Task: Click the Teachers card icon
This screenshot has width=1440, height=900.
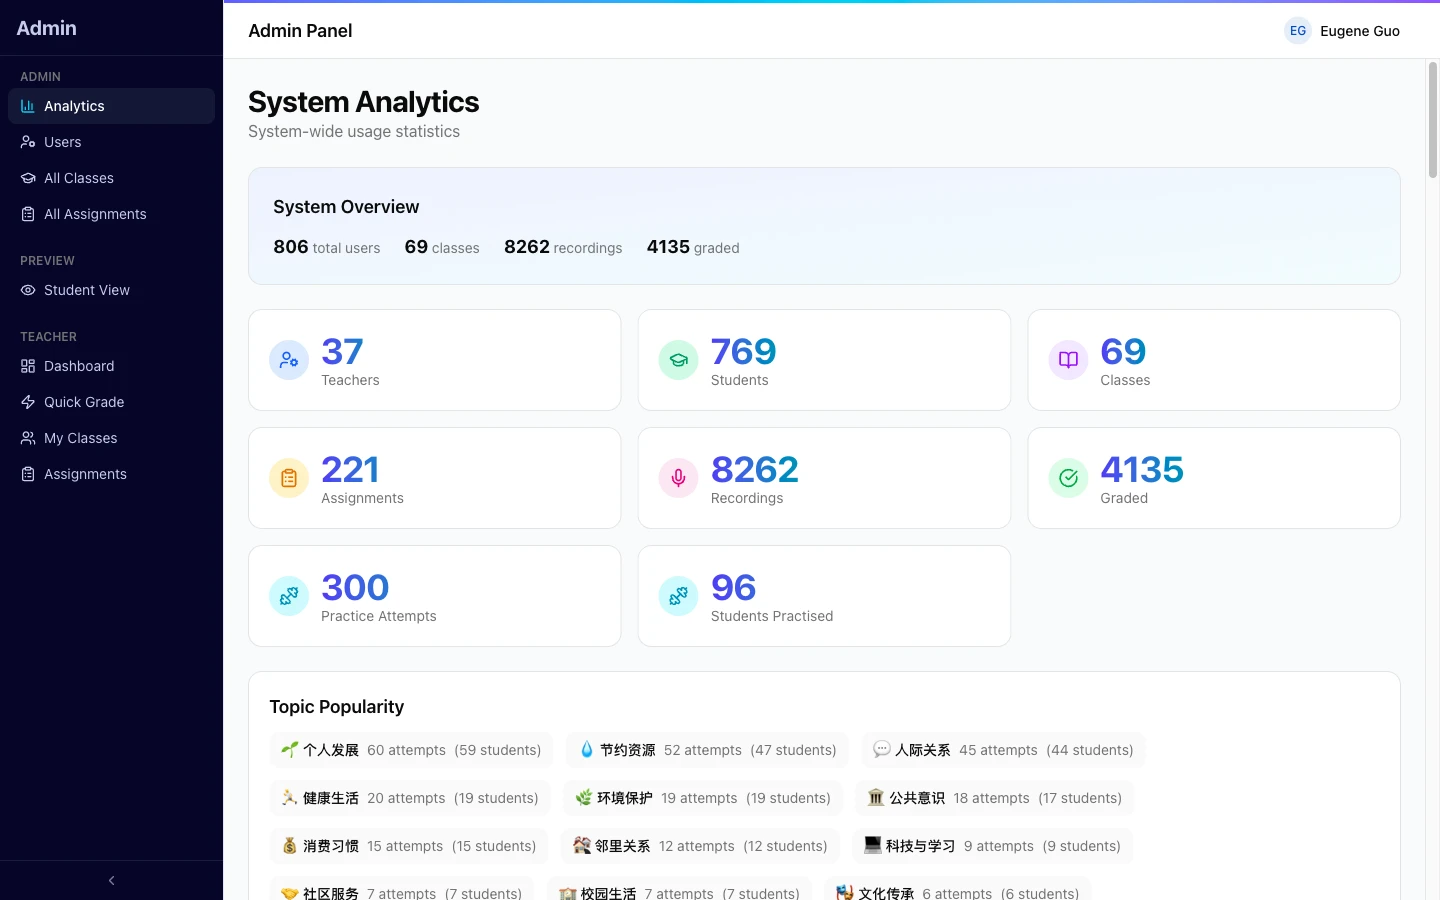Action: click(x=289, y=360)
